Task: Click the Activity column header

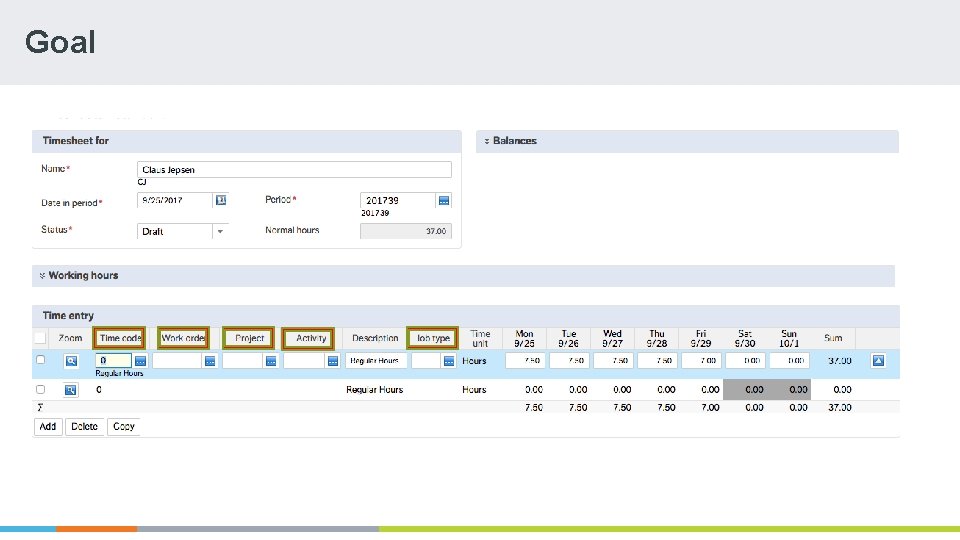Action: pos(309,338)
